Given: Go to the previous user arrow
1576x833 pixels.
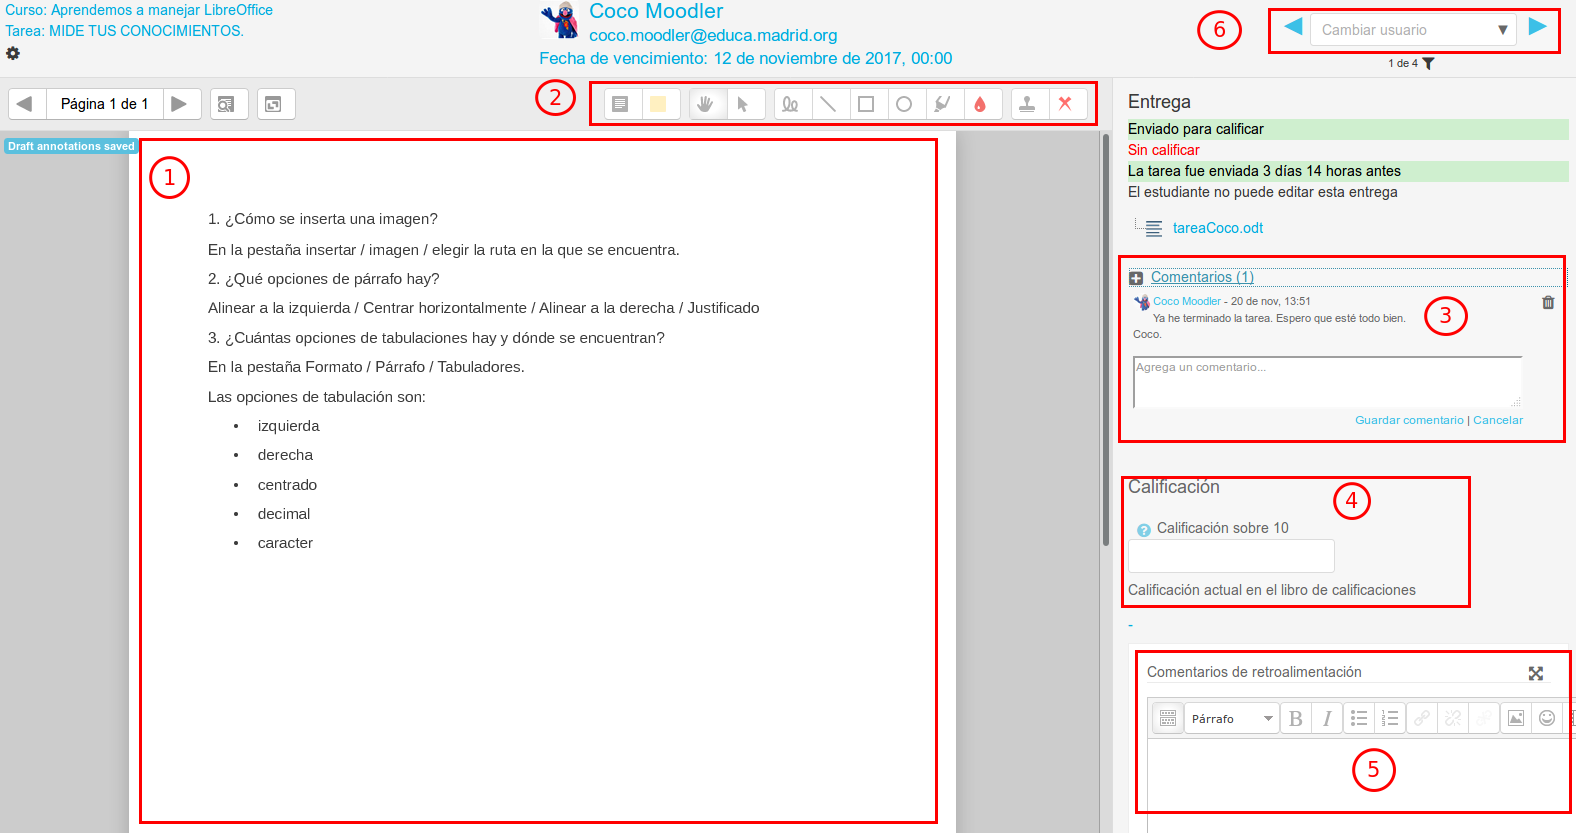Looking at the screenshot, I should tap(1293, 27).
